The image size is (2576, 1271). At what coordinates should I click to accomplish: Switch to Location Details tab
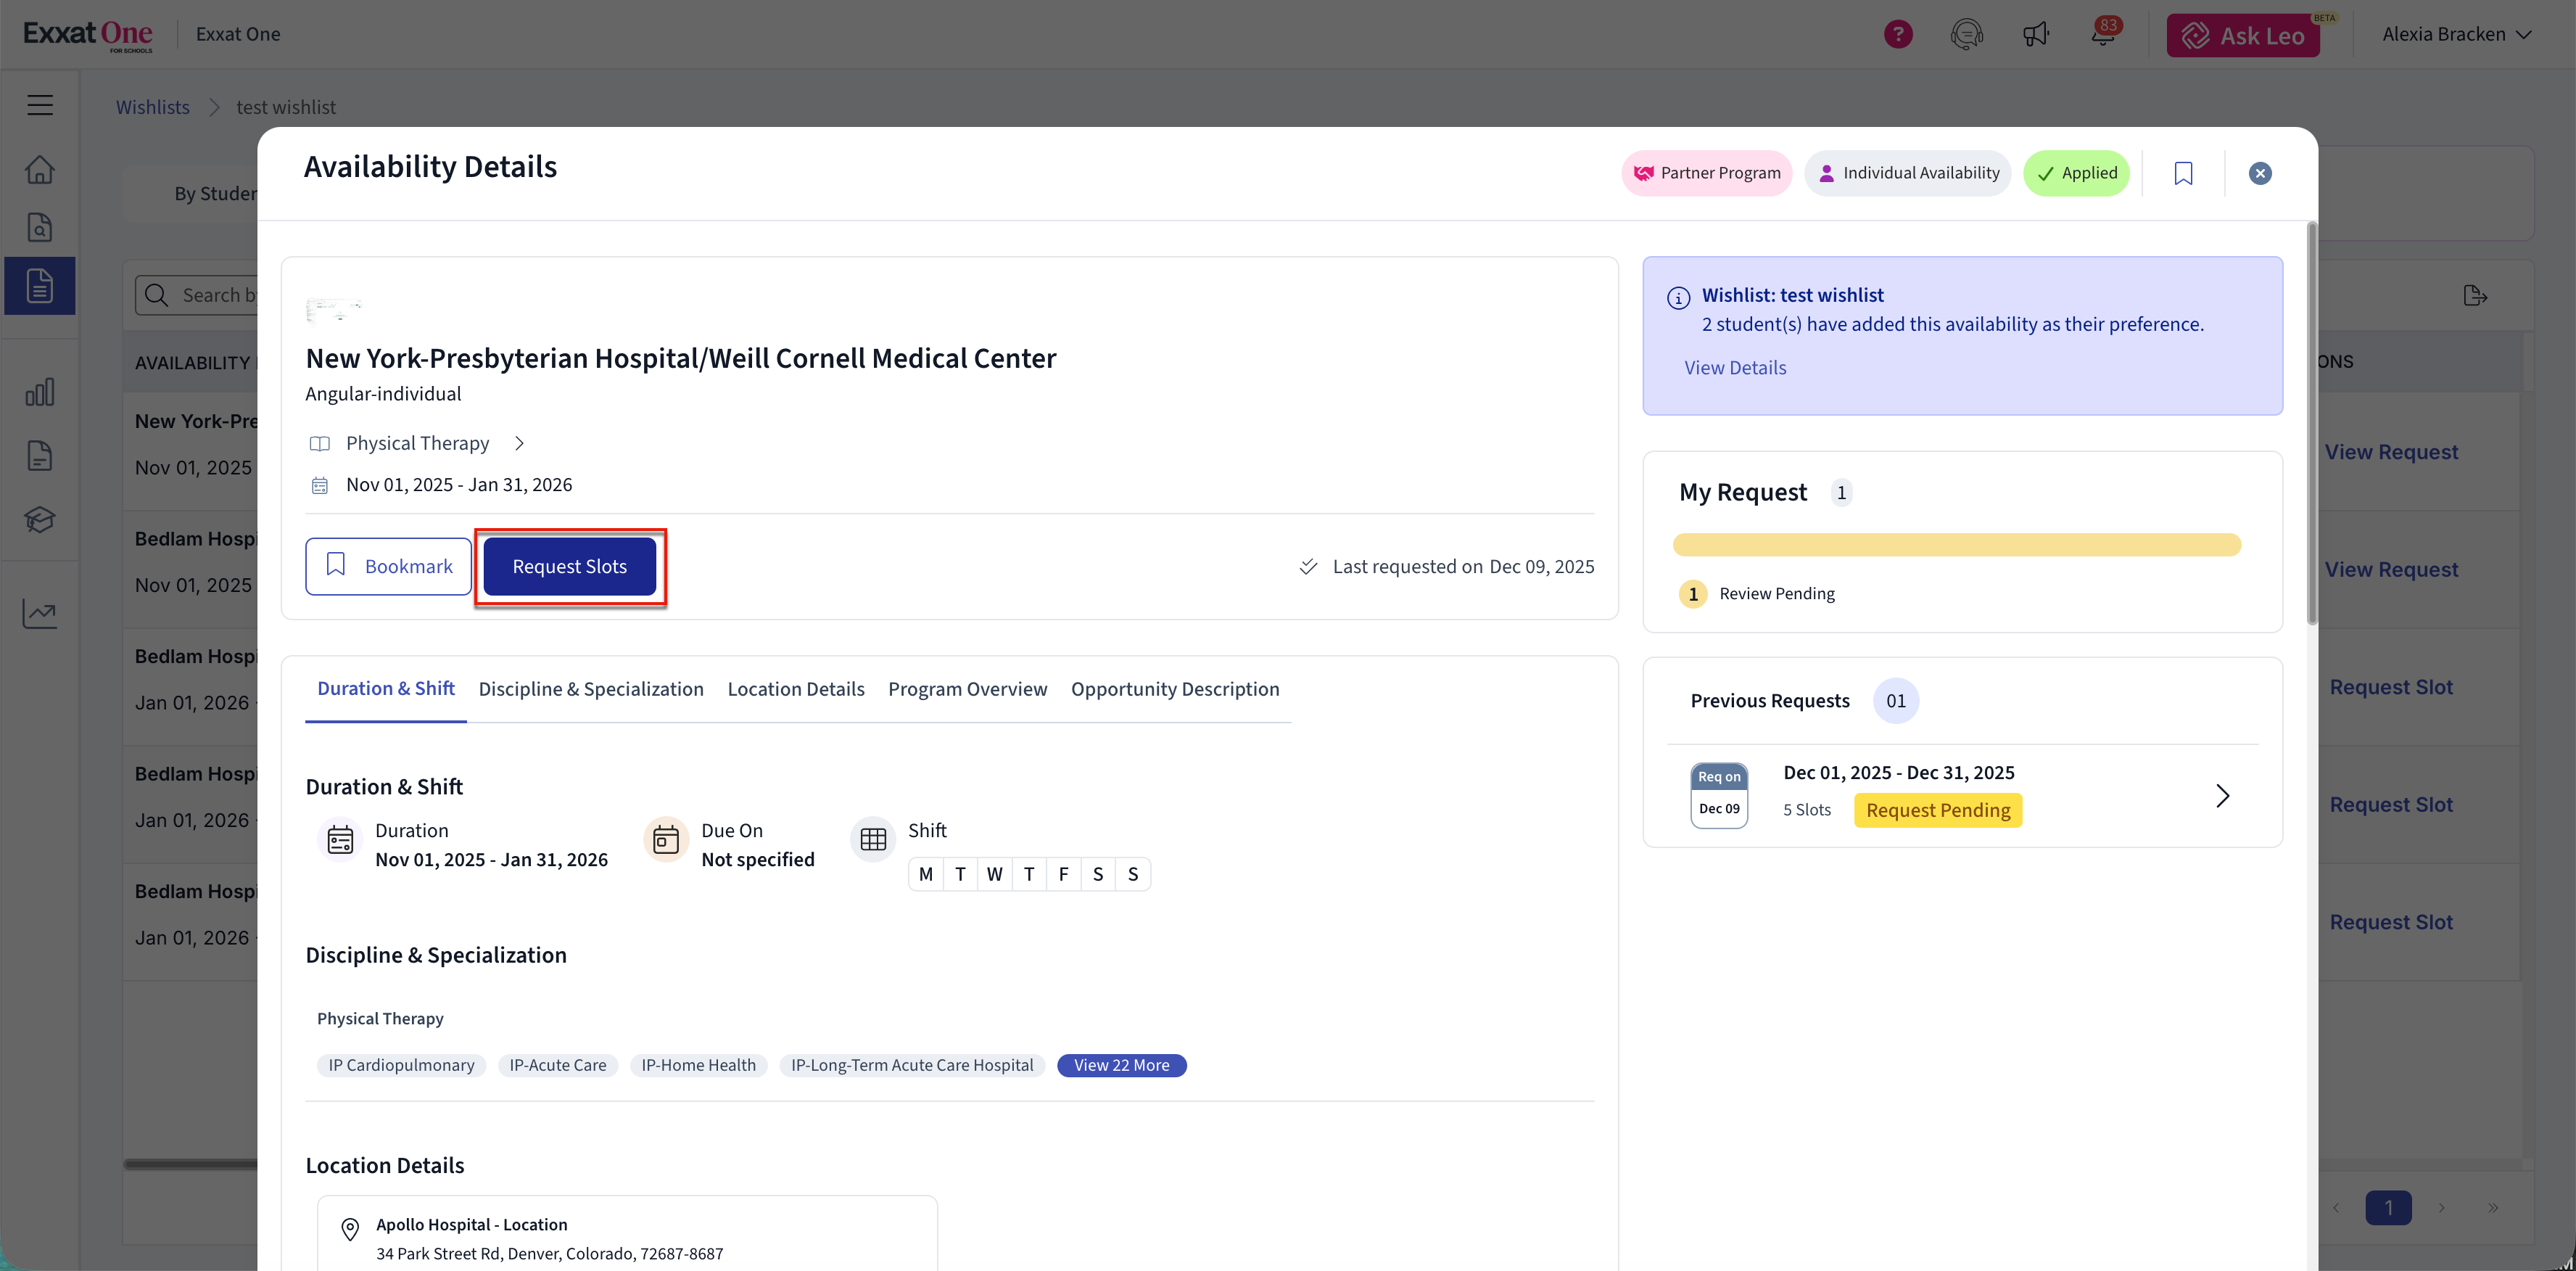(795, 689)
